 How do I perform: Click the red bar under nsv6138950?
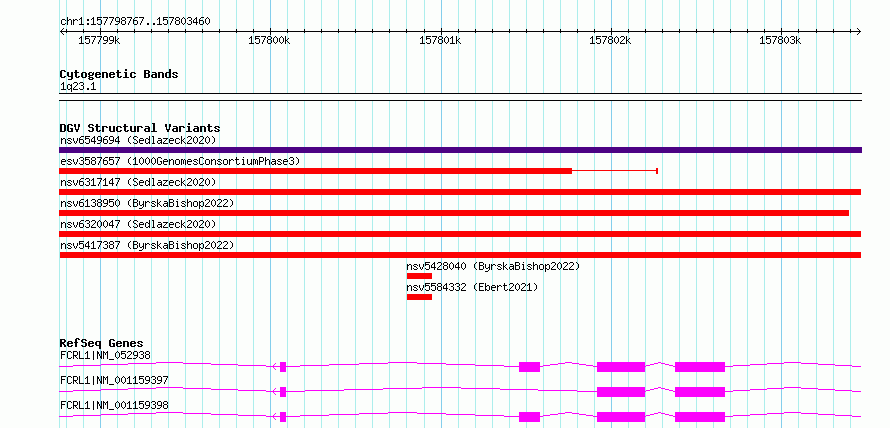click(454, 213)
